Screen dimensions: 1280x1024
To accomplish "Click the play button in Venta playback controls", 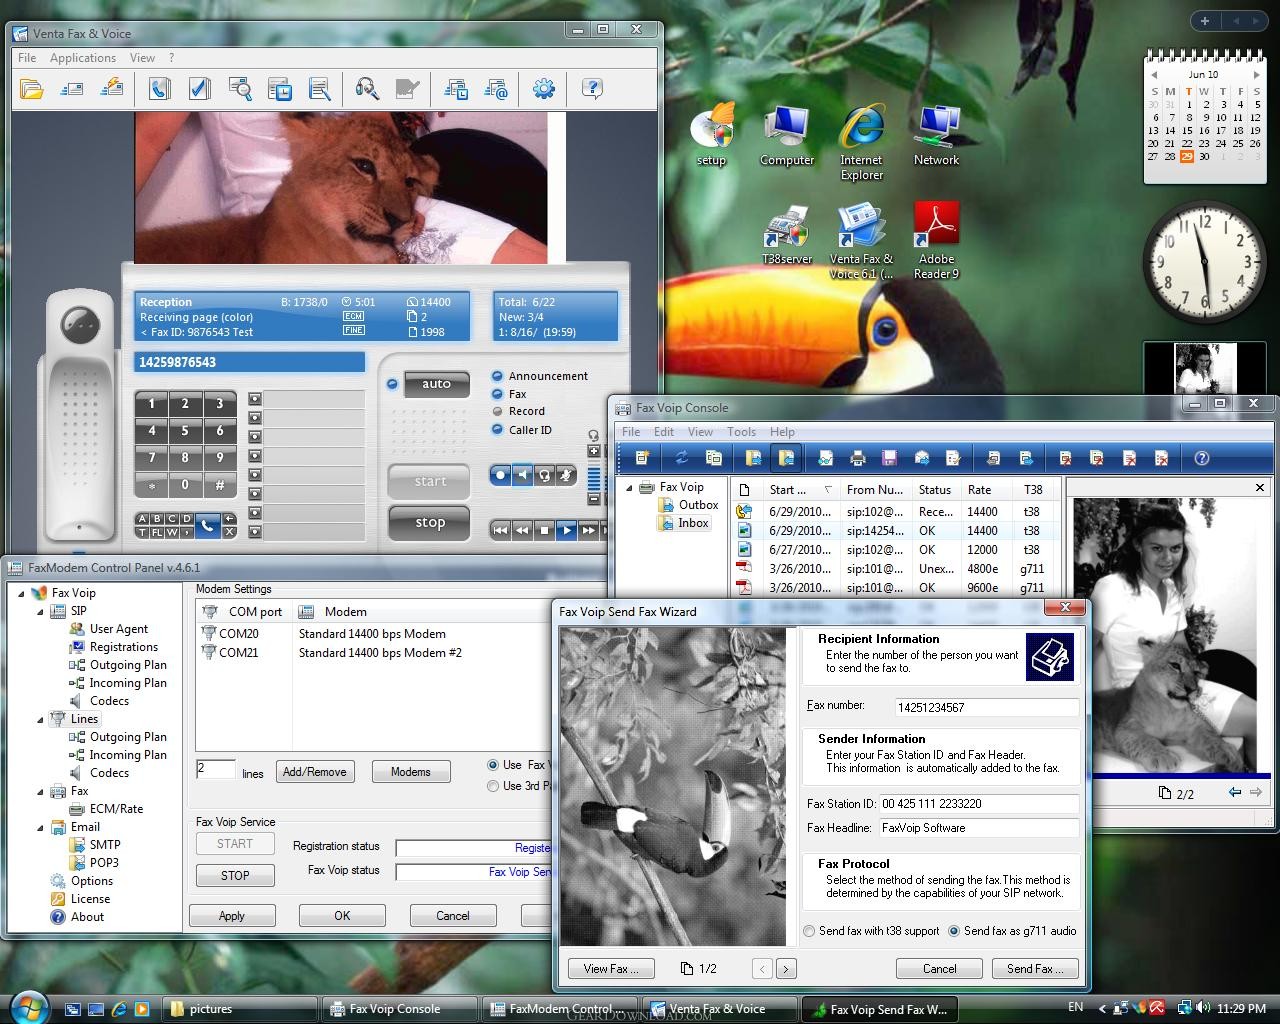I will [566, 530].
